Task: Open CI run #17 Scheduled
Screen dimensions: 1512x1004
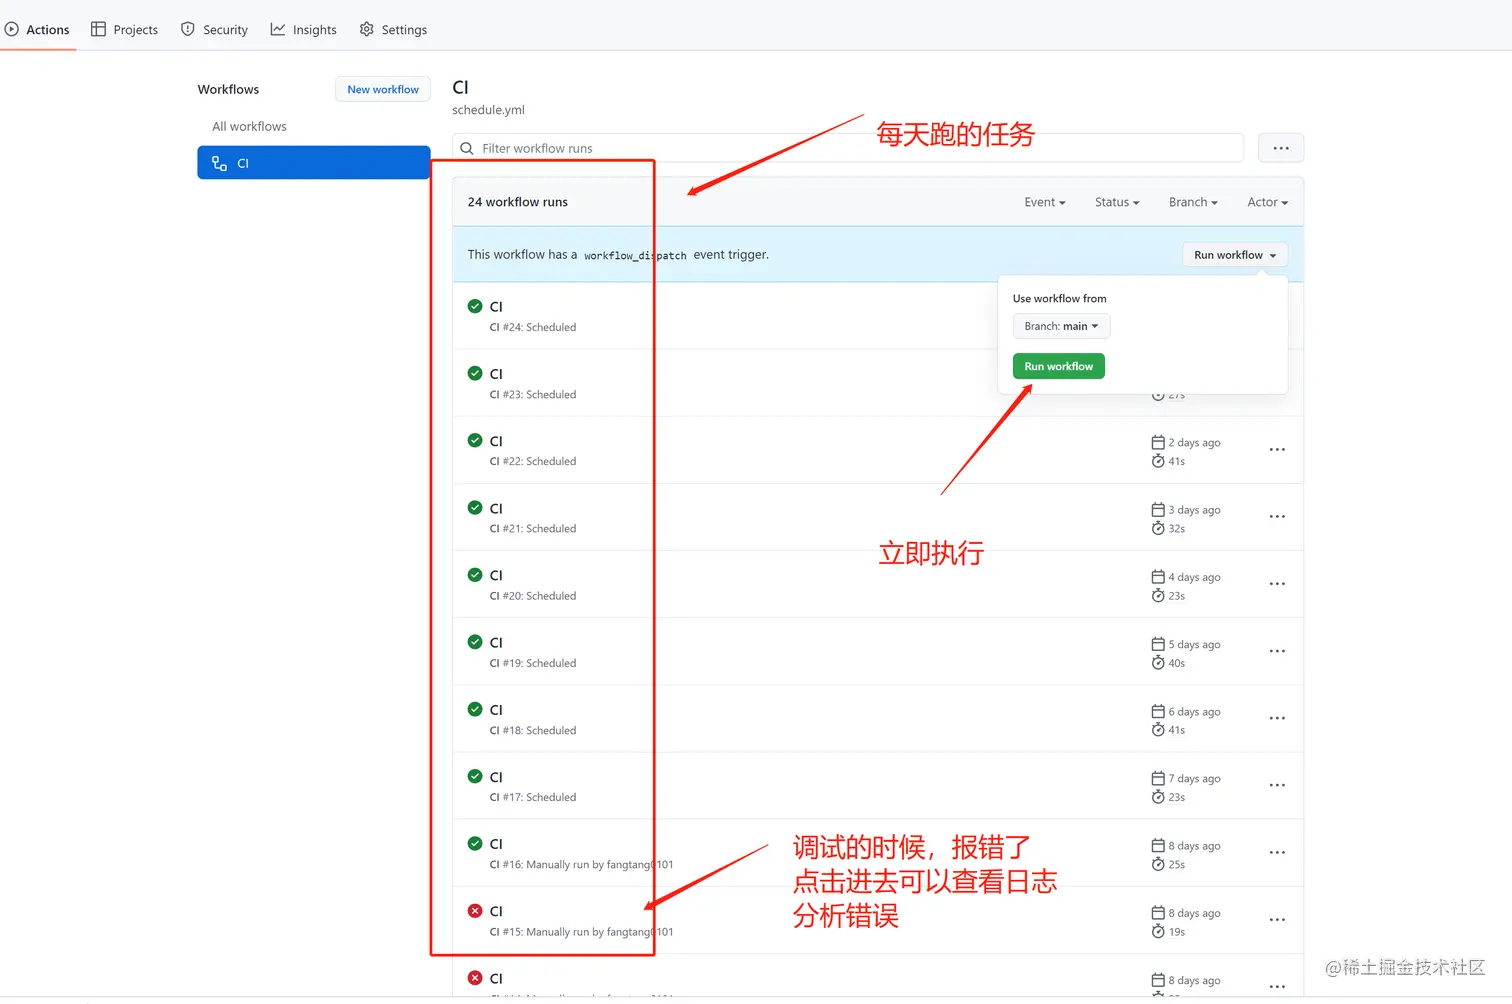Action: pyautogui.click(x=496, y=777)
